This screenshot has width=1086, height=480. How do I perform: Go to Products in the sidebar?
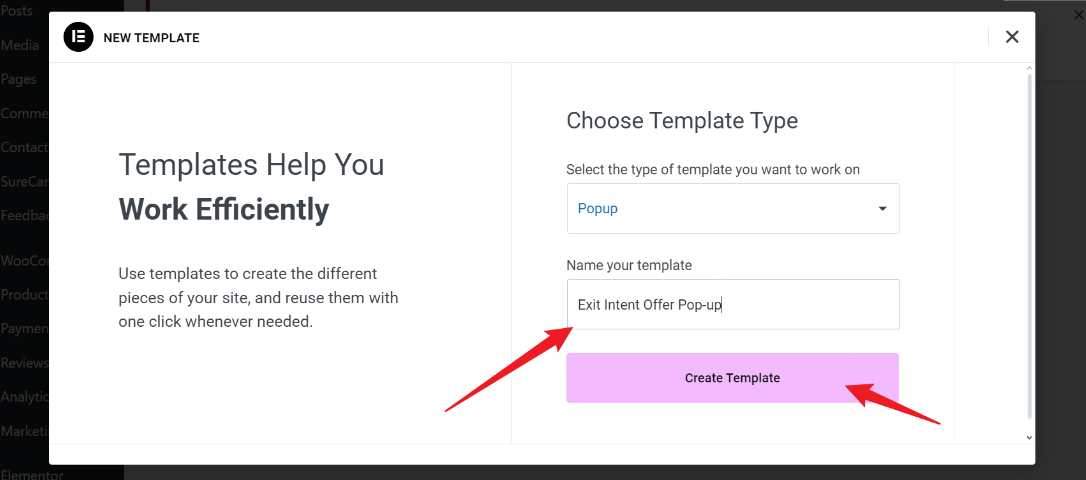[x=24, y=295]
